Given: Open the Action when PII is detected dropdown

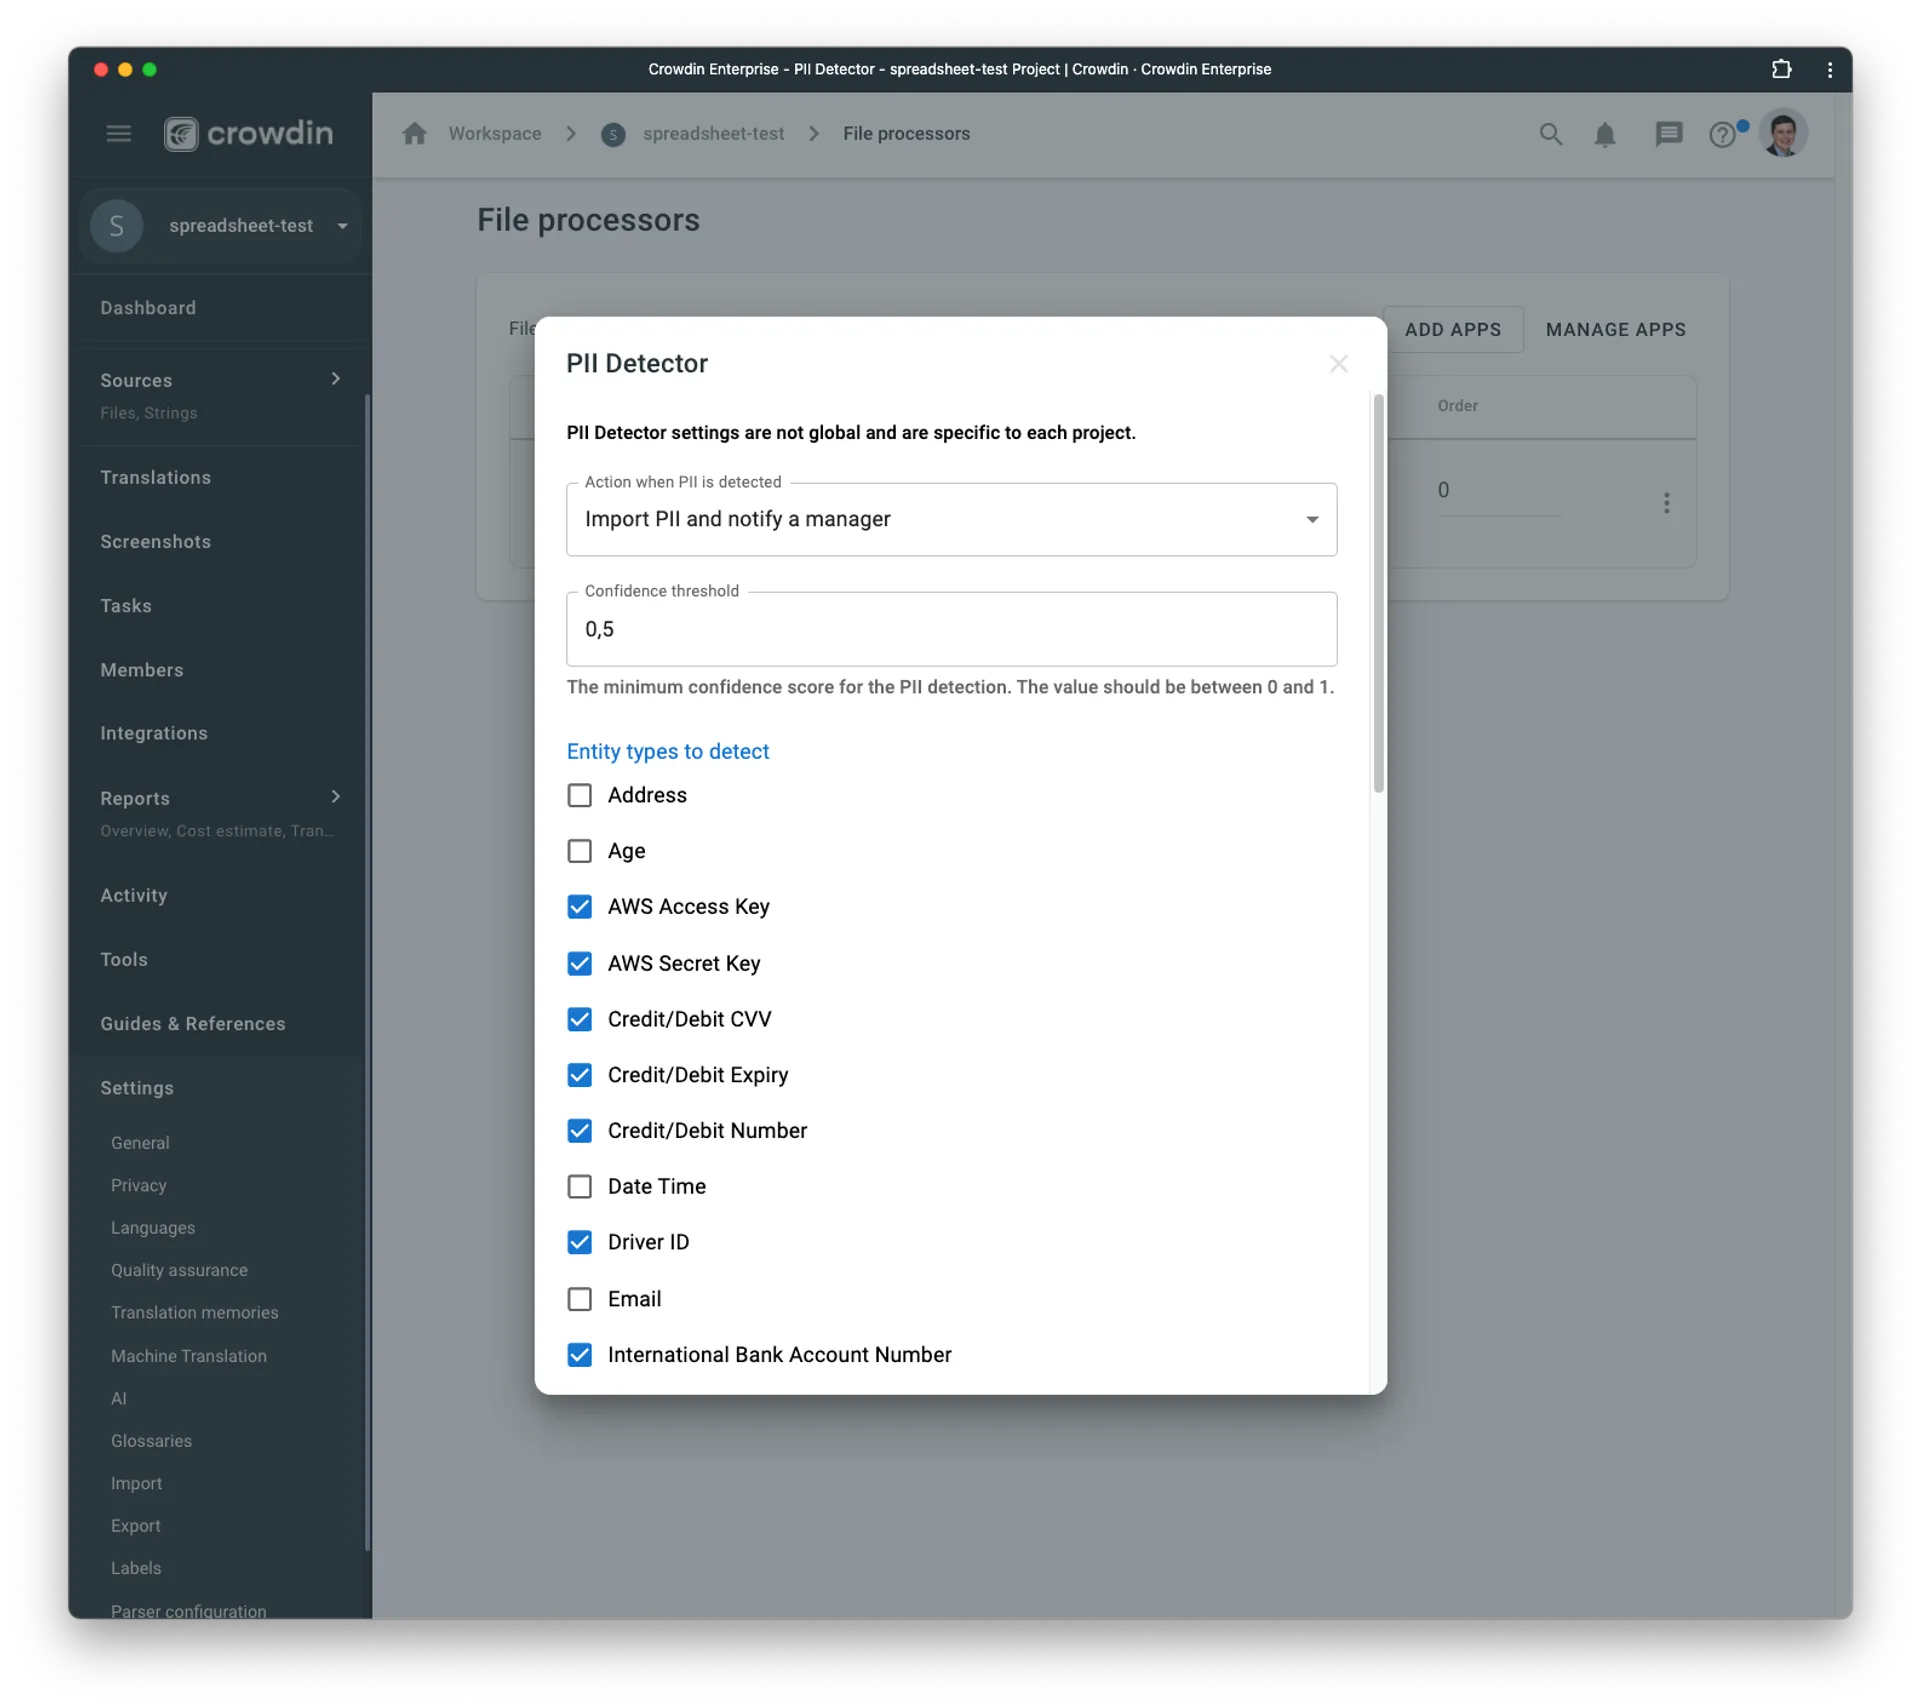Looking at the screenshot, I should (951, 520).
